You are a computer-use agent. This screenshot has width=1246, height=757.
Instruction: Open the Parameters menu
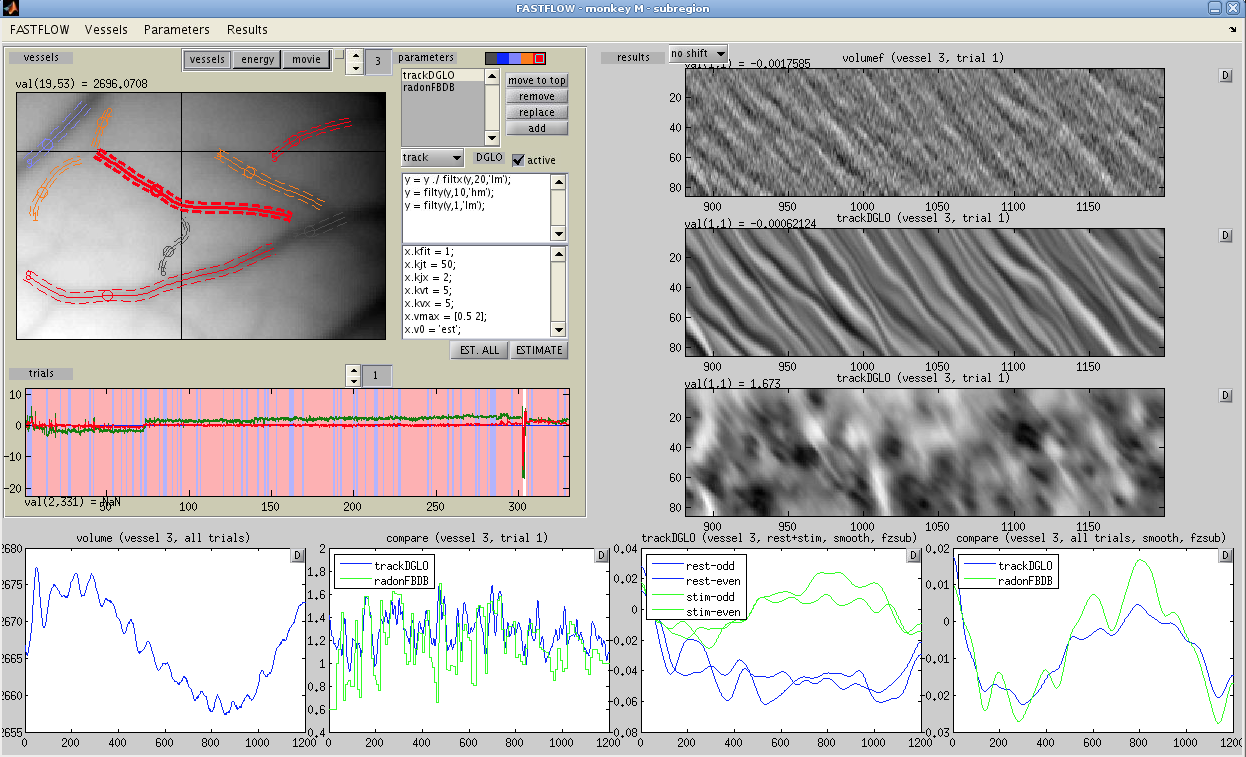point(177,30)
